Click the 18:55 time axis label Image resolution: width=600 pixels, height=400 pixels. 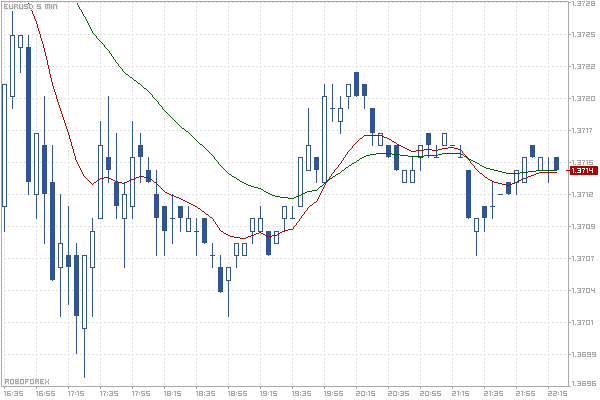point(237,393)
